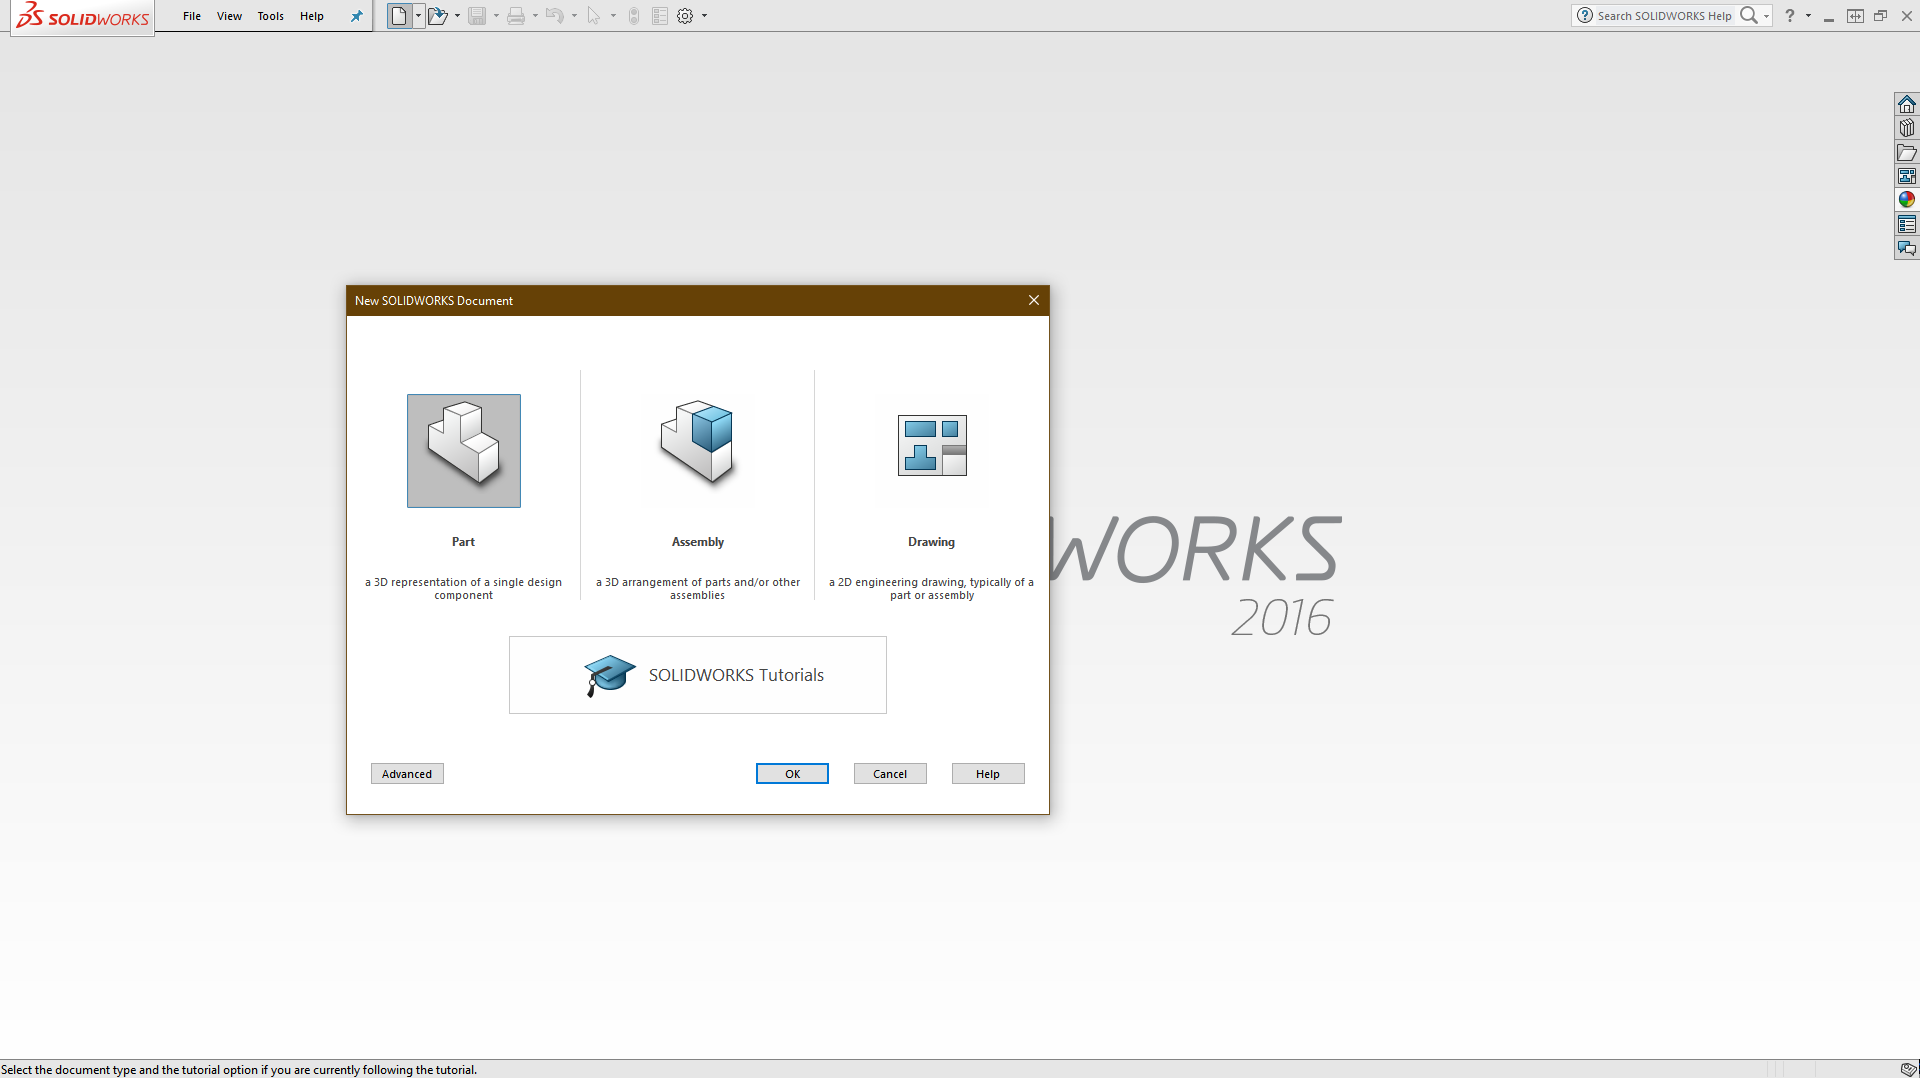Open the View Palette task pane icon
The width and height of the screenshot is (1920, 1078).
pos(1907,176)
